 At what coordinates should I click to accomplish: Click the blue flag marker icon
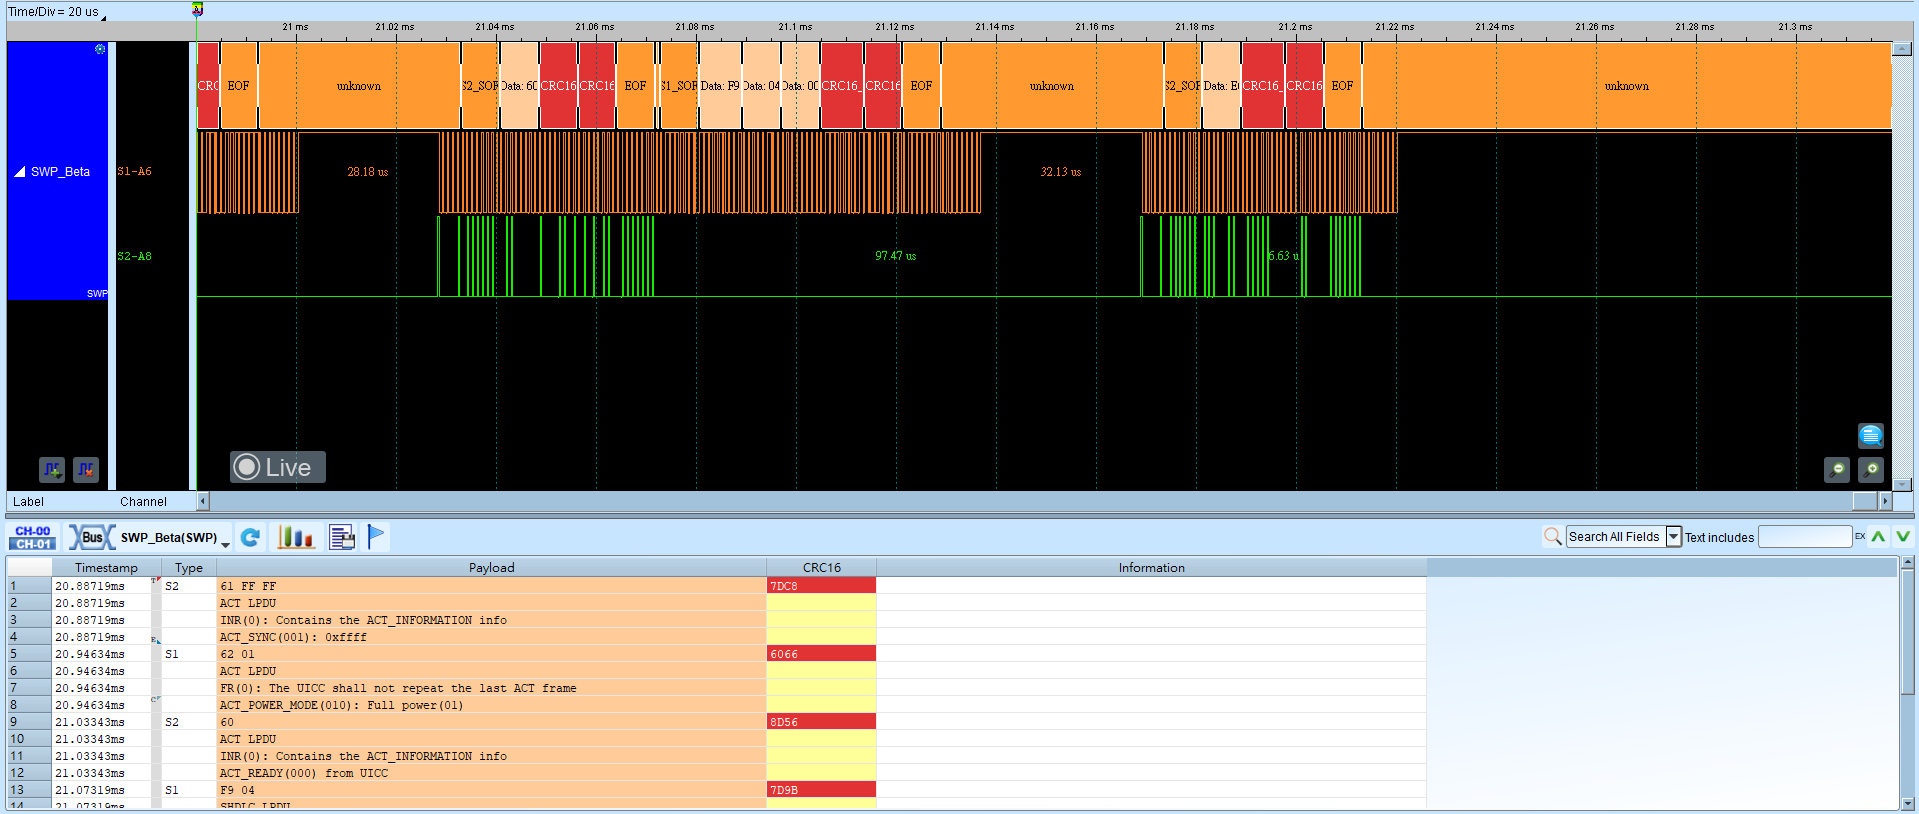coord(376,537)
